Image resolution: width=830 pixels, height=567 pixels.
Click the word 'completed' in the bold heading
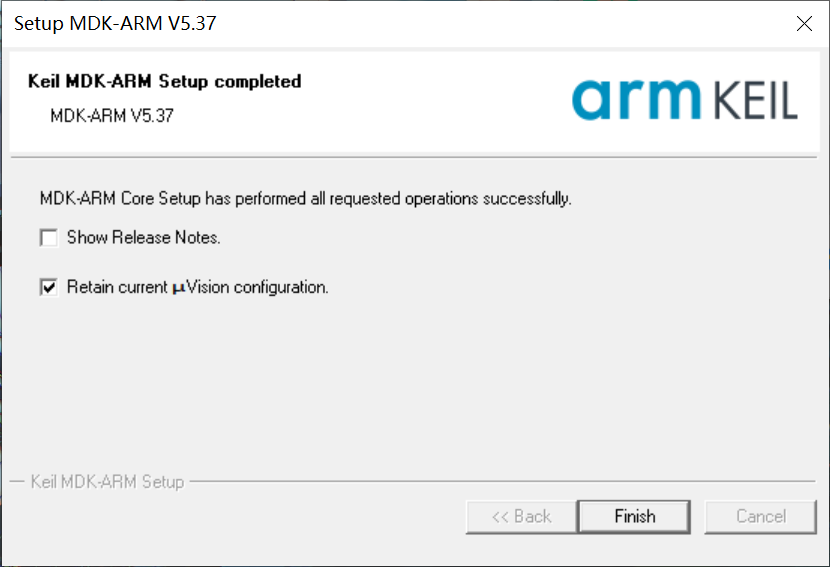(258, 81)
